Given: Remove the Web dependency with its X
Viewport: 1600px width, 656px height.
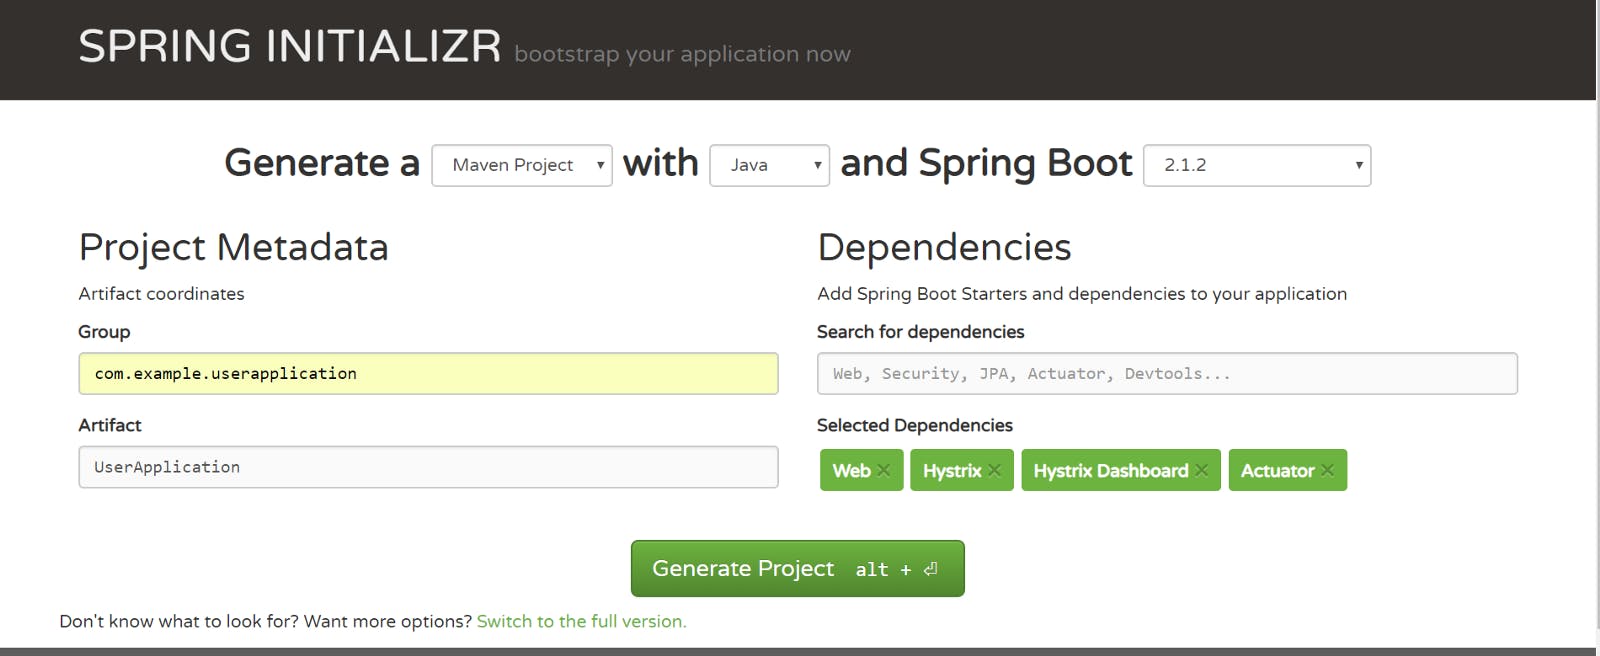Looking at the screenshot, I should [884, 471].
